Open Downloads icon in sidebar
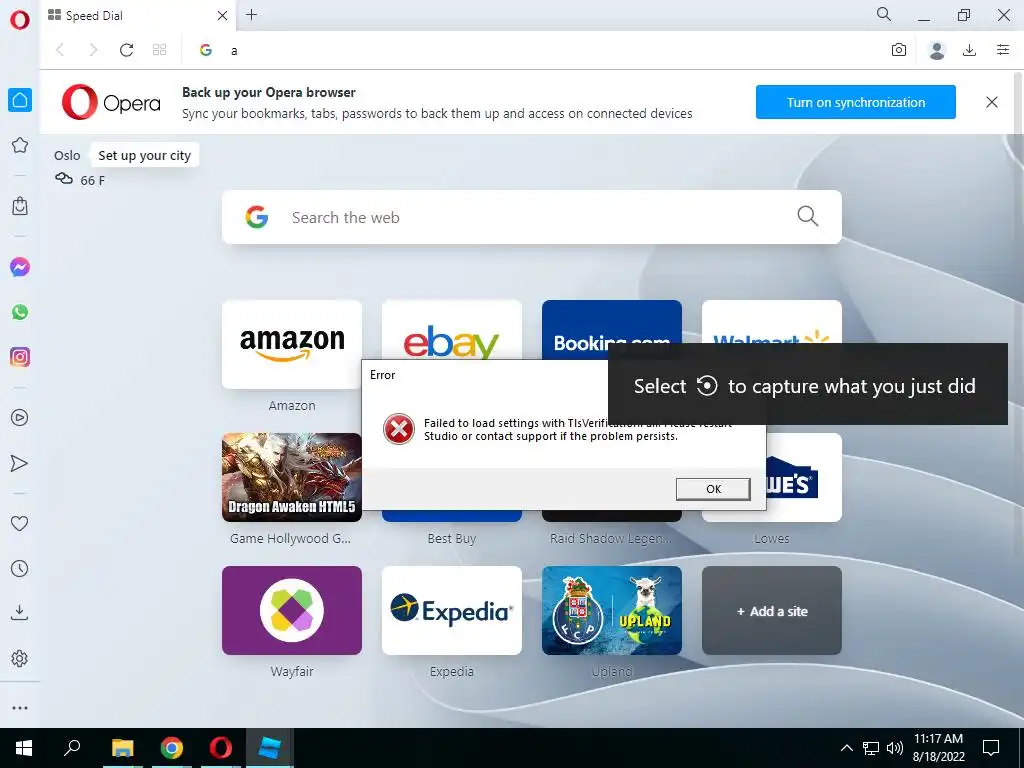The height and width of the screenshot is (768, 1024). 20,613
